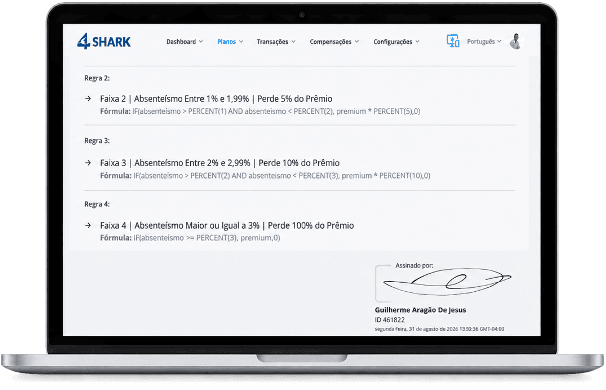The width and height of the screenshot is (606, 390).
Task: Click the arrow icon beside Faixa 2
Action: pos(88,99)
